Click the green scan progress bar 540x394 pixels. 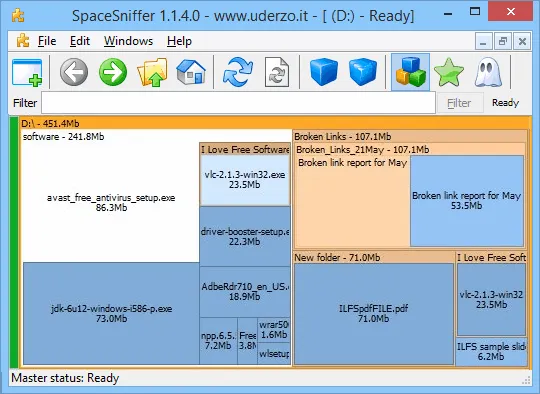pos(14,242)
